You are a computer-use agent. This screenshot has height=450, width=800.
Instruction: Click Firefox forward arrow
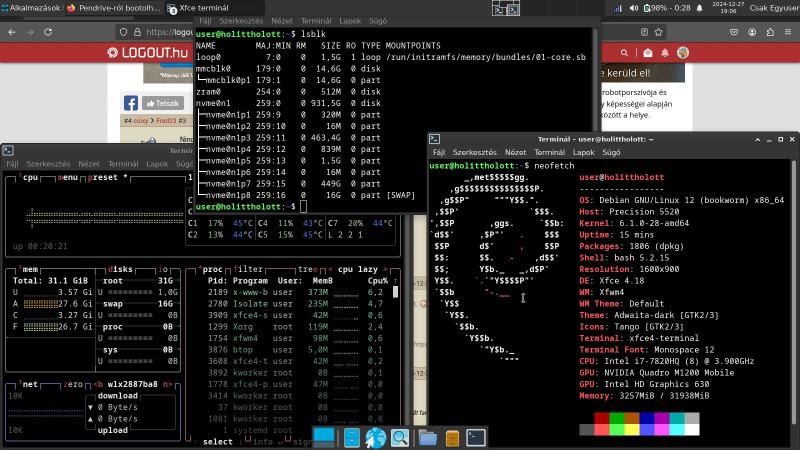30,32
